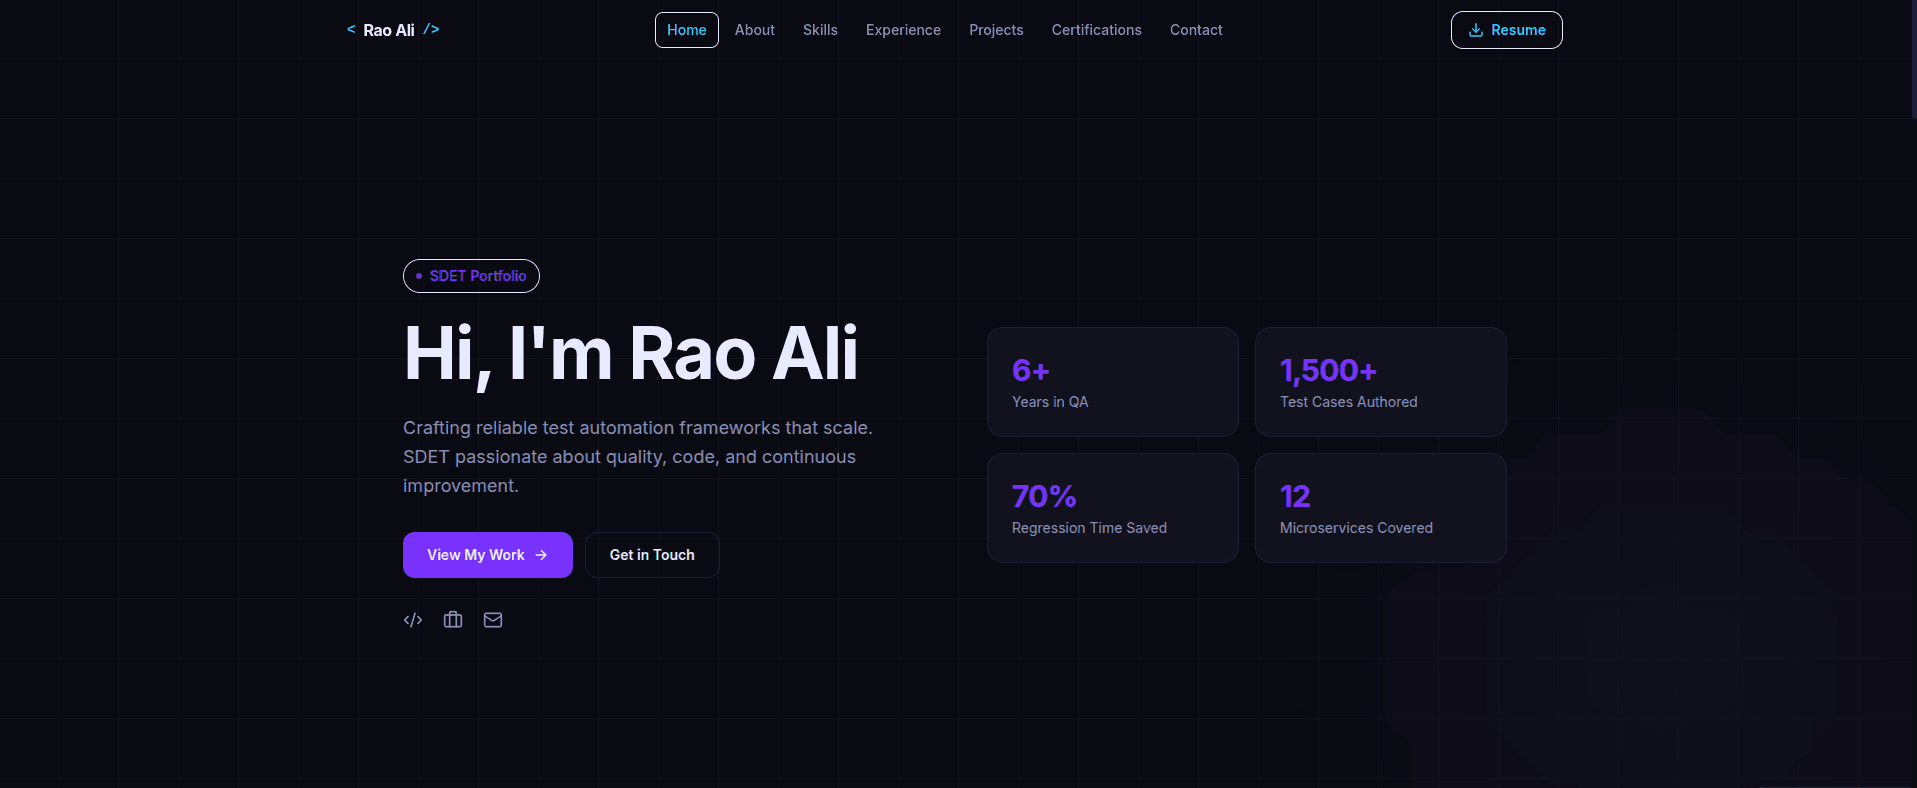
Task: Click the "Crafting reliable test automation" paragraph
Action: [x=638, y=457]
